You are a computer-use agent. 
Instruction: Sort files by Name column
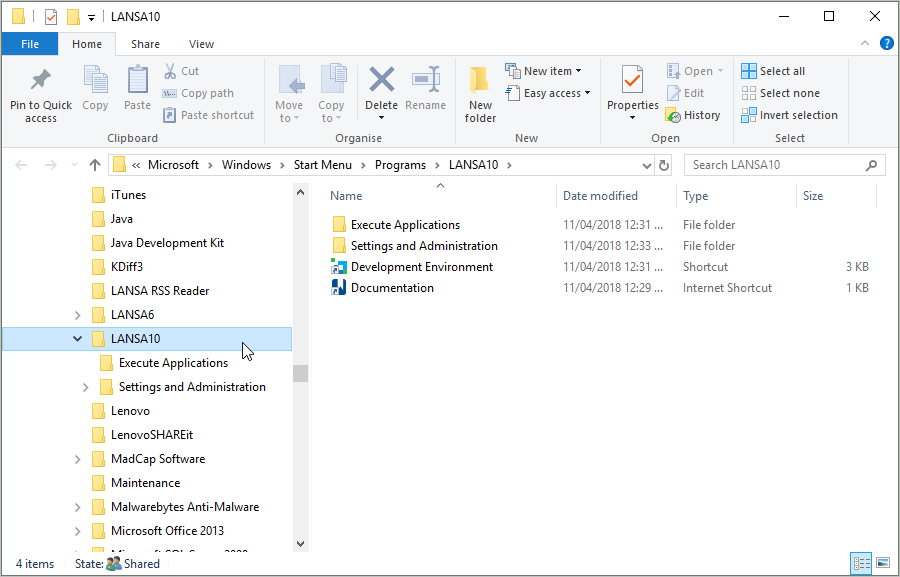pos(346,196)
